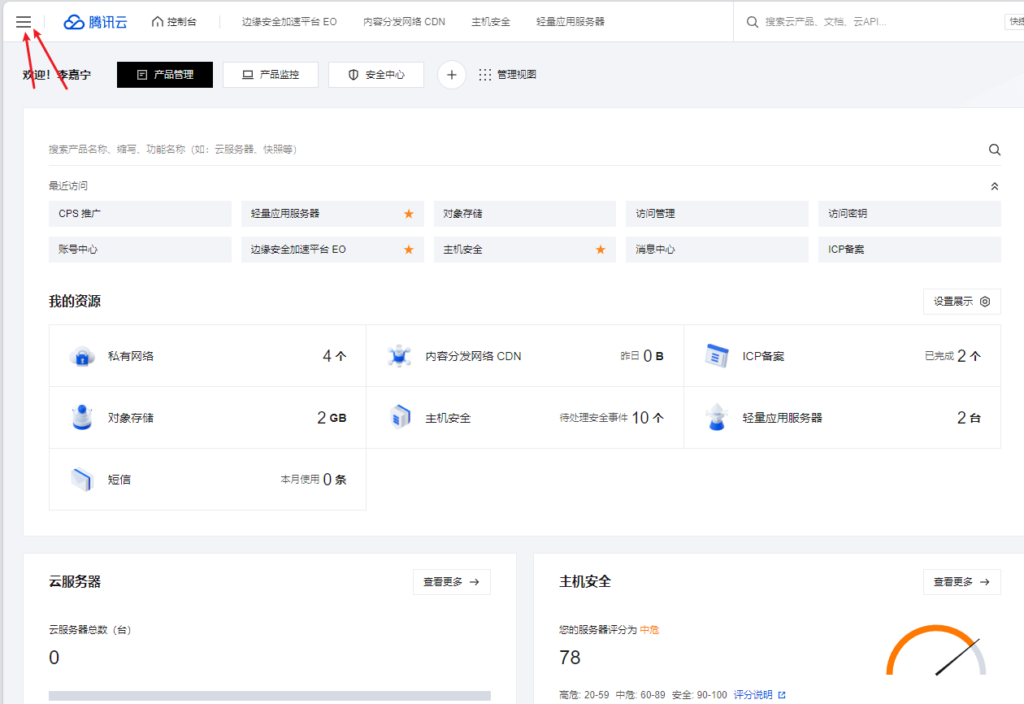Toggle the star on 边缘安全加速平台 EO
This screenshot has width=1024, height=704.
tap(408, 250)
